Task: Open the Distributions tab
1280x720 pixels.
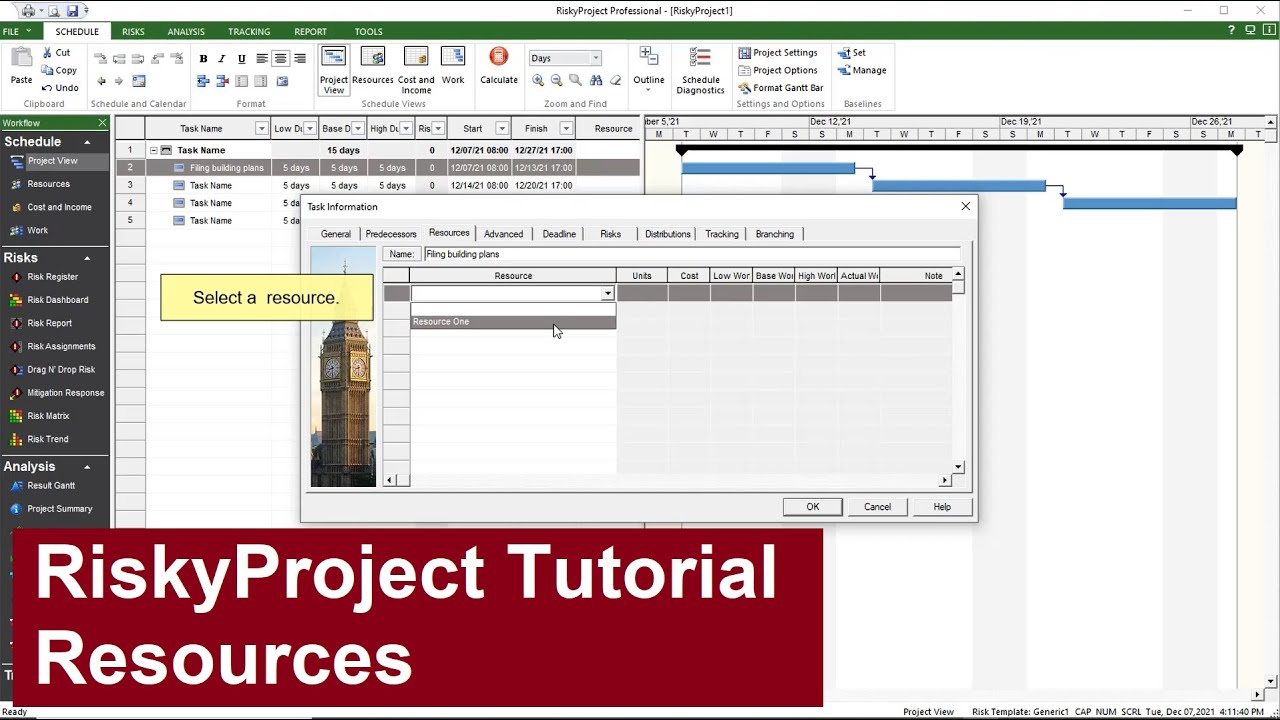Action: (667, 234)
